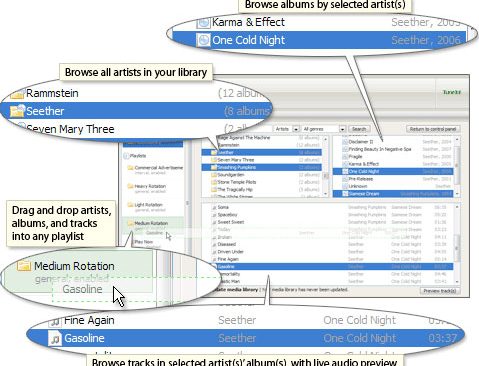Click the Sweet Sweet track note icon
Viewport: 479px width, 366px height.
(214, 222)
